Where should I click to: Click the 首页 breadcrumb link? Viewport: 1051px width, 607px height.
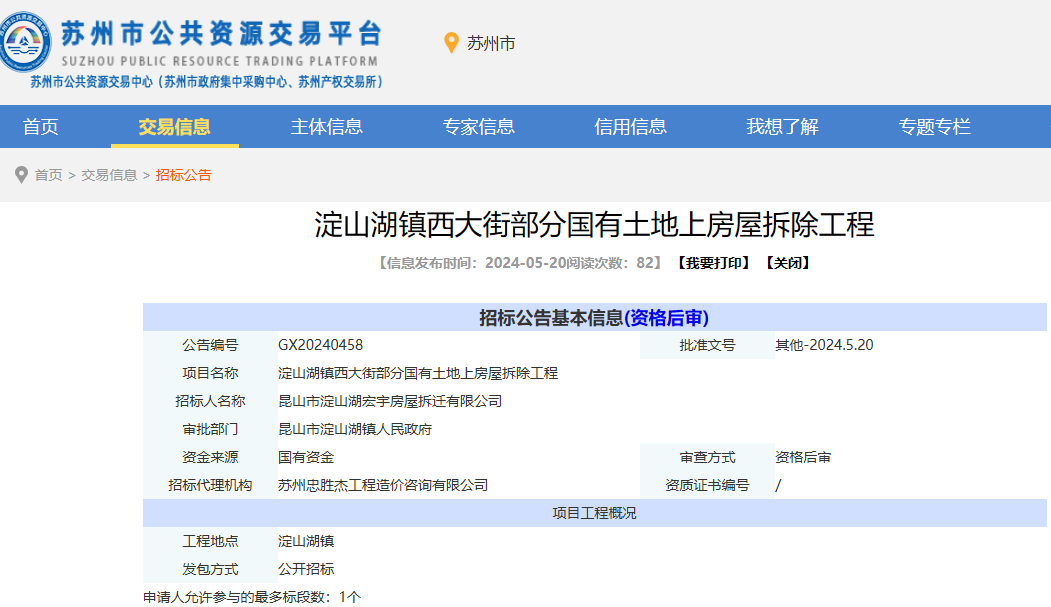[x=48, y=175]
